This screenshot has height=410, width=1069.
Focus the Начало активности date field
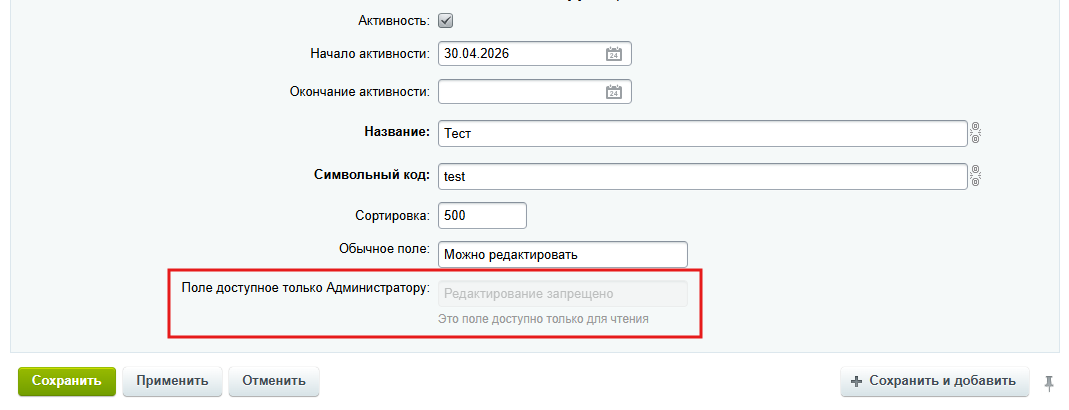point(520,54)
